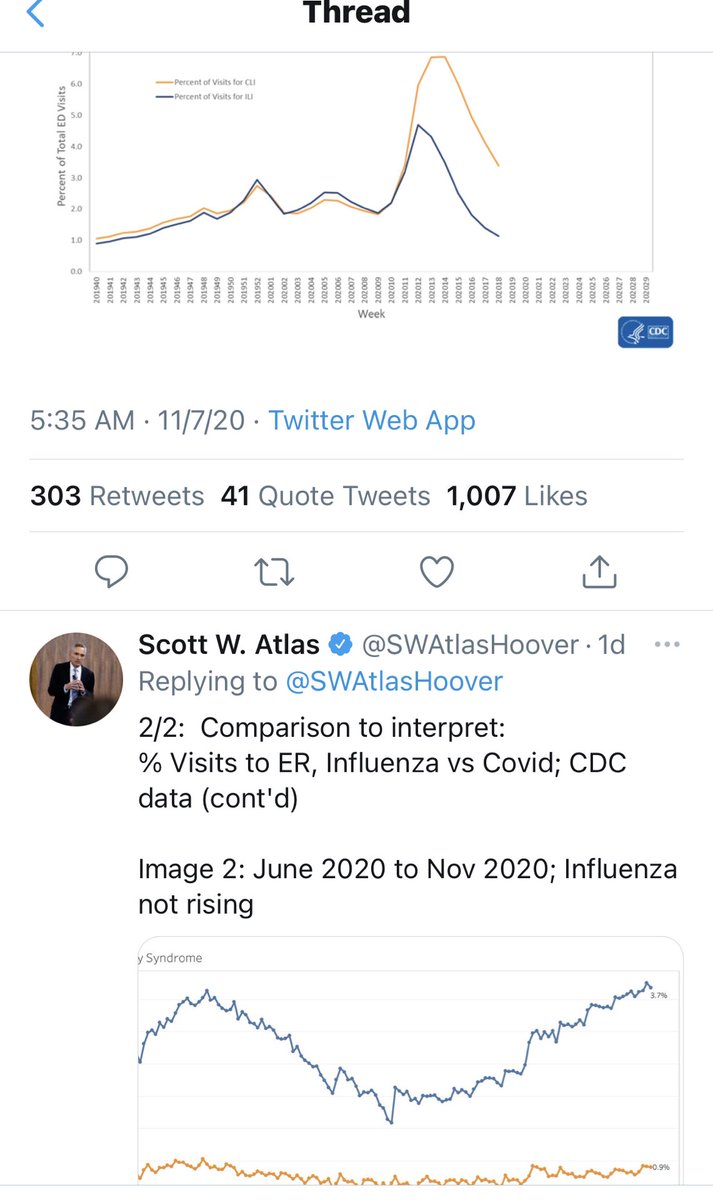Tap the Scott W. Atlas display name
This screenshot has height=1200, width=713.
coord(230,645)
